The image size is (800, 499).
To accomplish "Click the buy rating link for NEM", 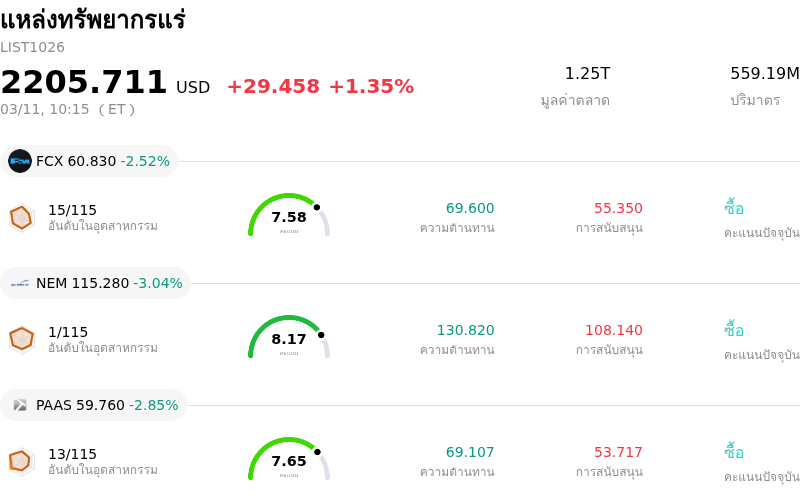I will tap(734, 330).
